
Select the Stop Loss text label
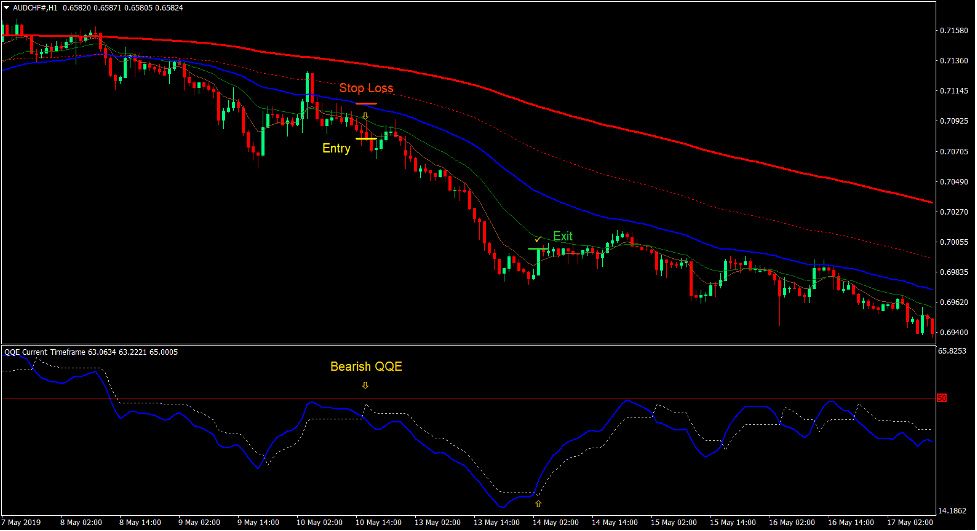[x=366, y=88]
